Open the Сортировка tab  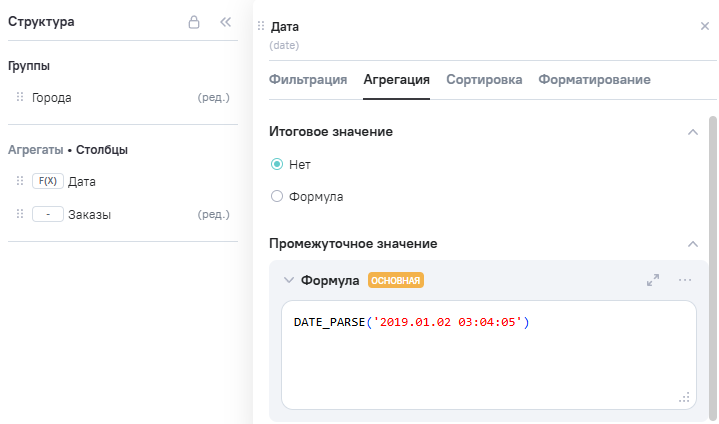(x=484, y=80)
